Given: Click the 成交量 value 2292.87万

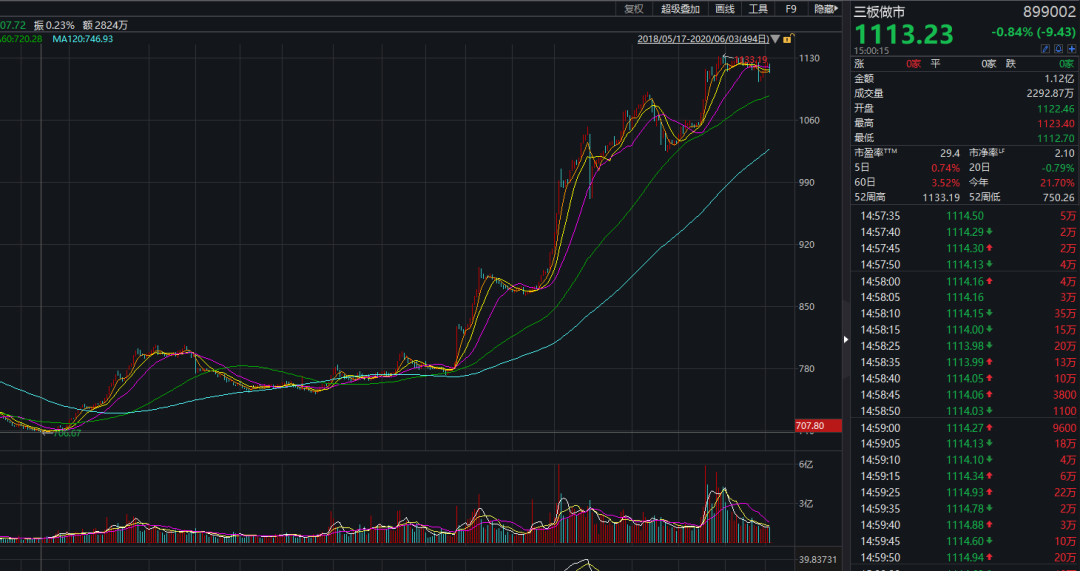Looking at the screenshot, I should [1051, 94].
